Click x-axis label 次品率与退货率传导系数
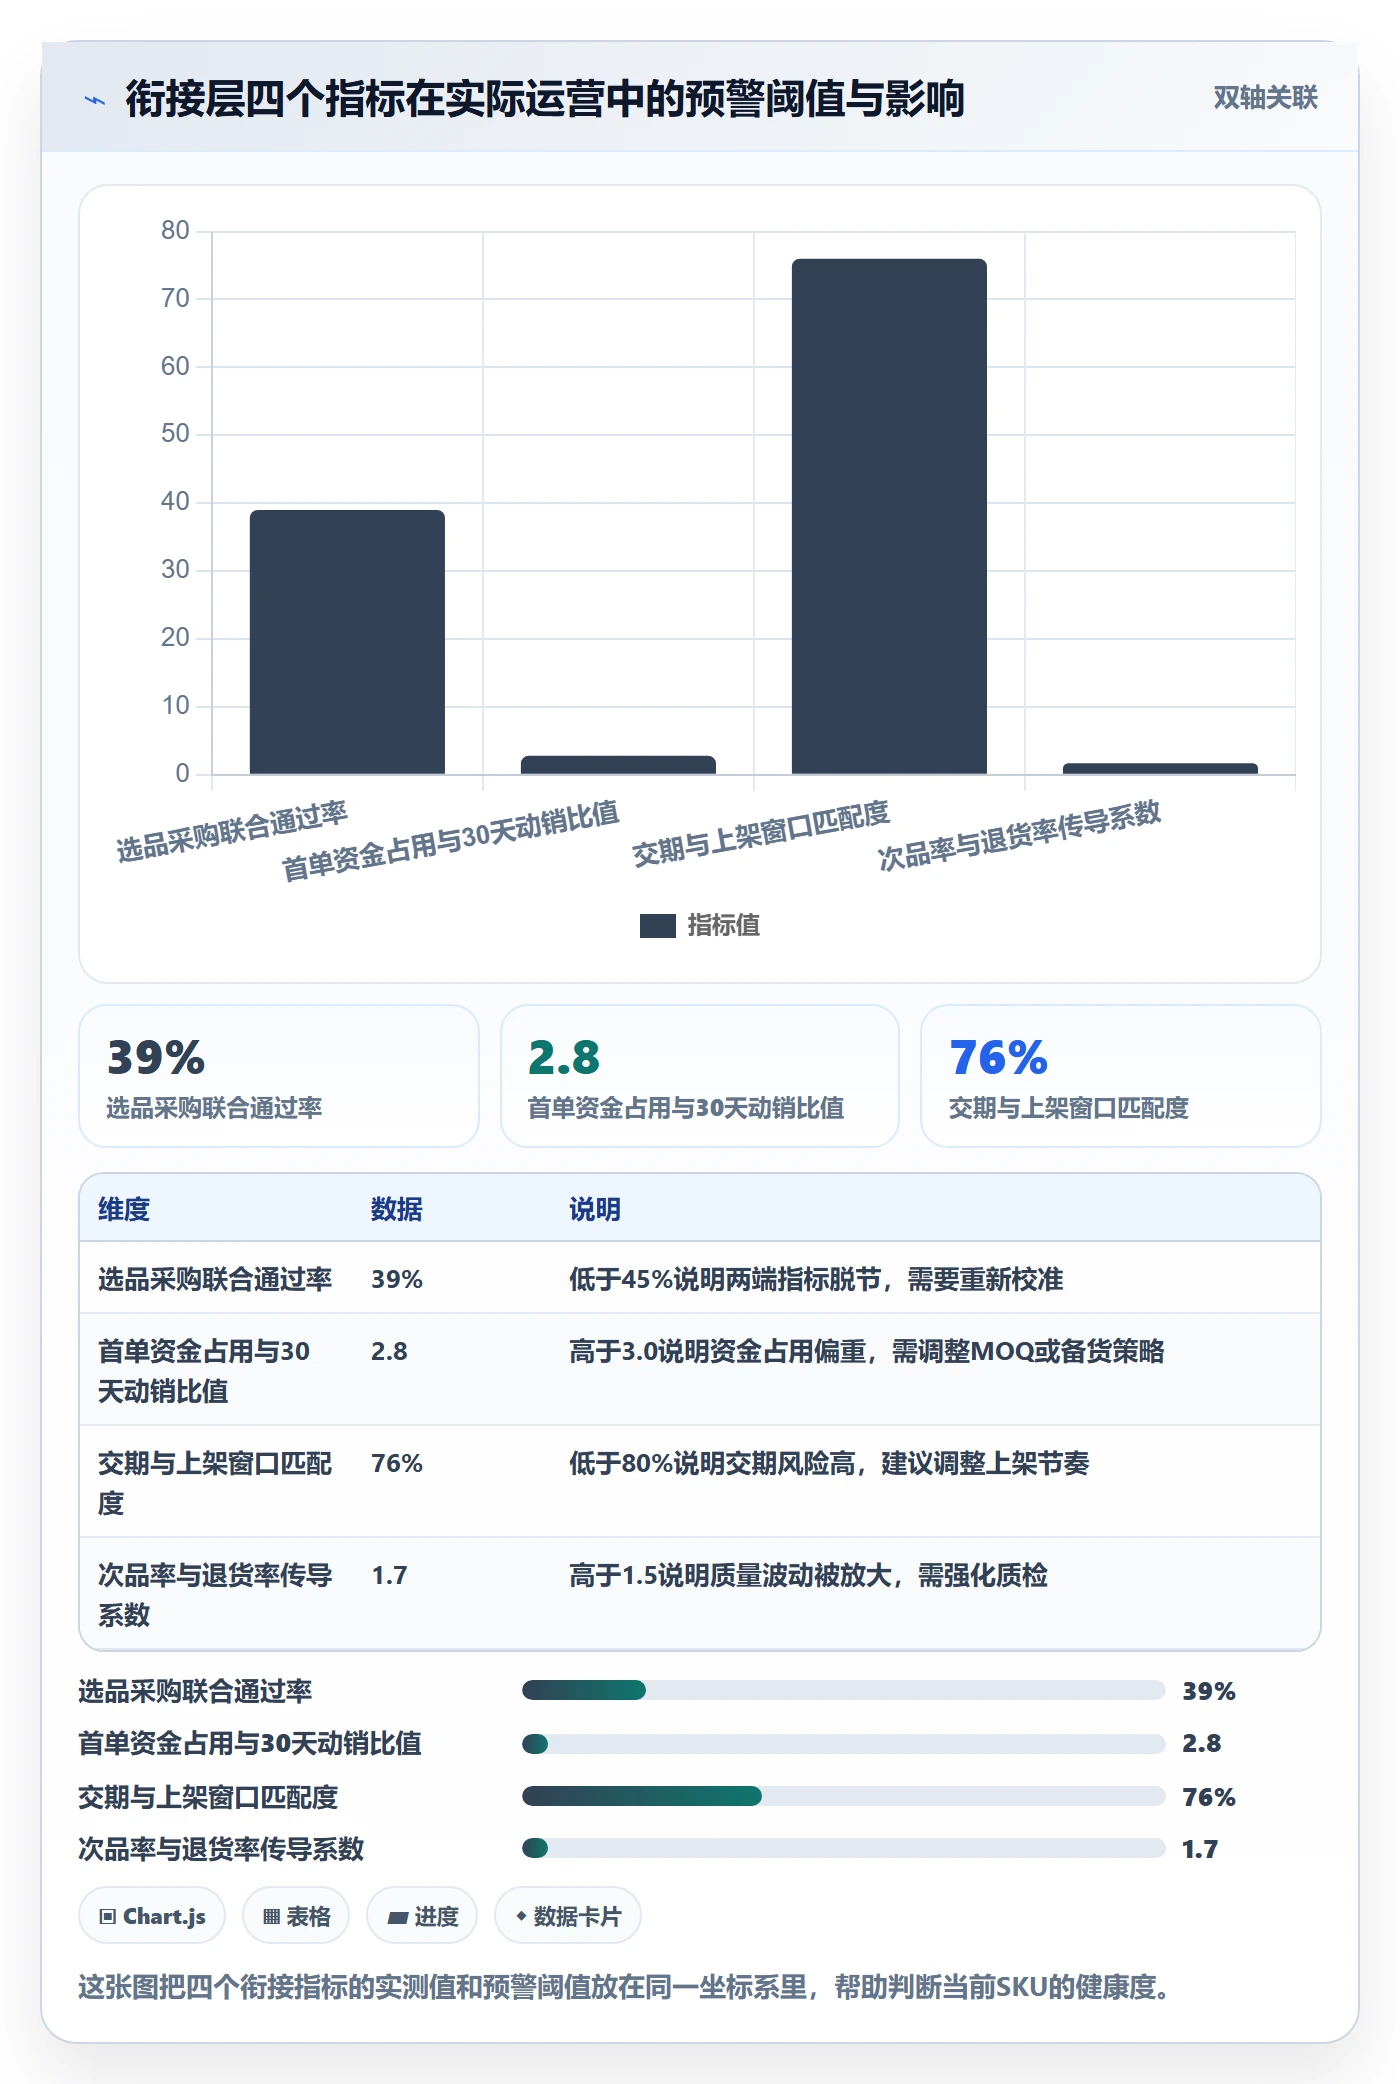This screenshot has width=1400, height=2084. click(1019, 835)
